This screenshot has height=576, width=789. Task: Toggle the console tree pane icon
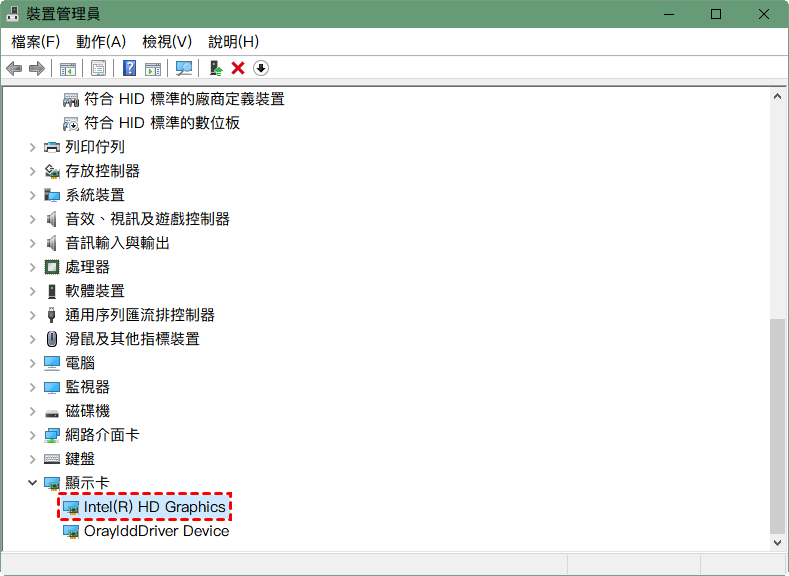pos(68,68)
